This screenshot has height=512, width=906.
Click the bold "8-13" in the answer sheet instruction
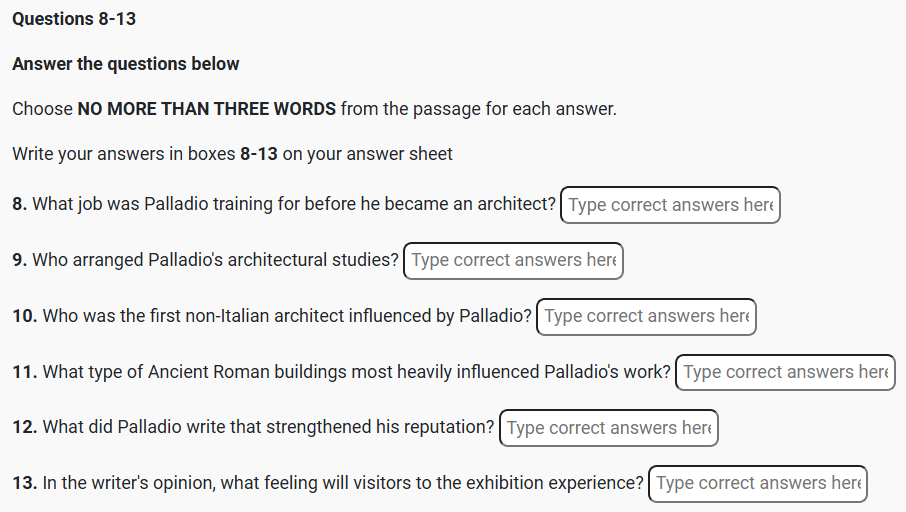pos(259,154)
